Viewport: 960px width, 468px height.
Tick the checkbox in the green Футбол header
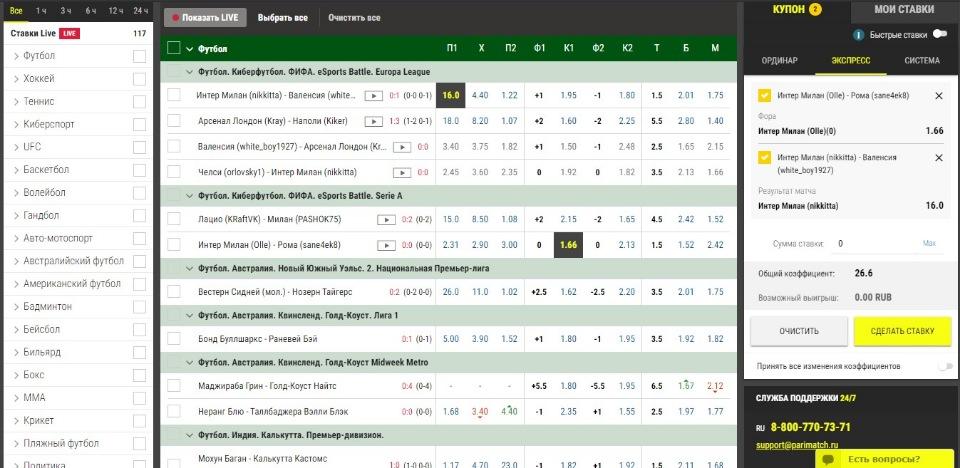click(174, 48)
